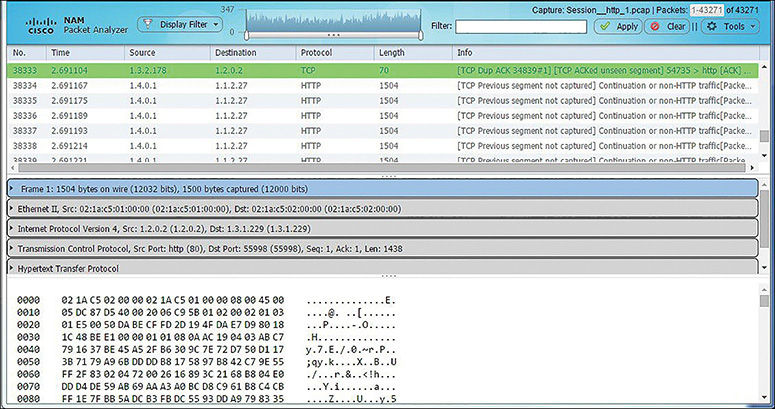Click the packet rate histogram graph

[x=334, y=21]
